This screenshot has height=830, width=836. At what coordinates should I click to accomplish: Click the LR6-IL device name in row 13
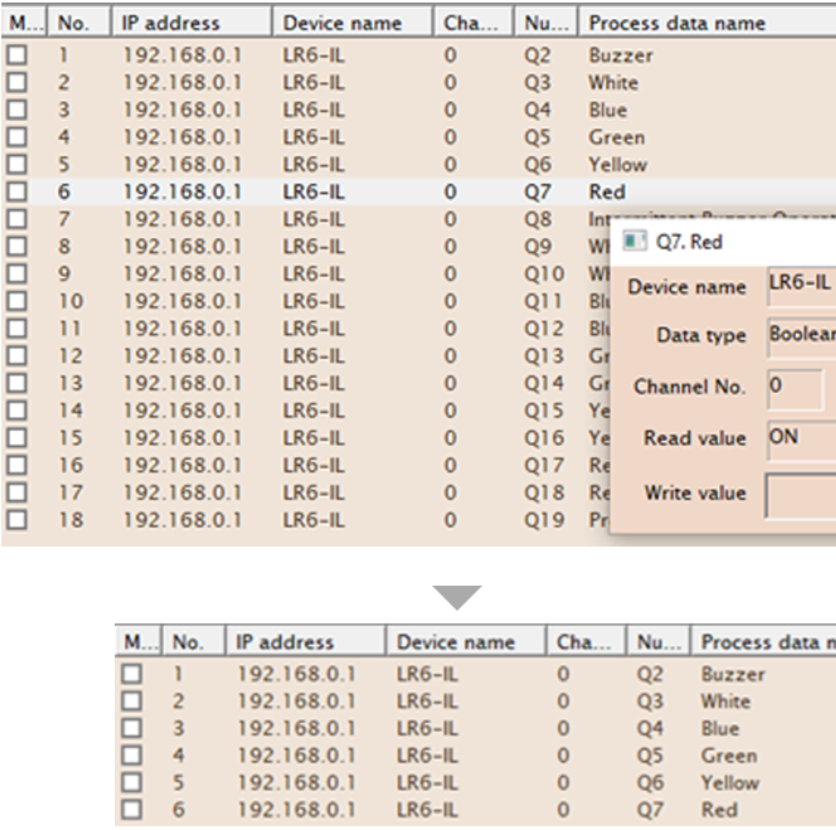[314, 383]
